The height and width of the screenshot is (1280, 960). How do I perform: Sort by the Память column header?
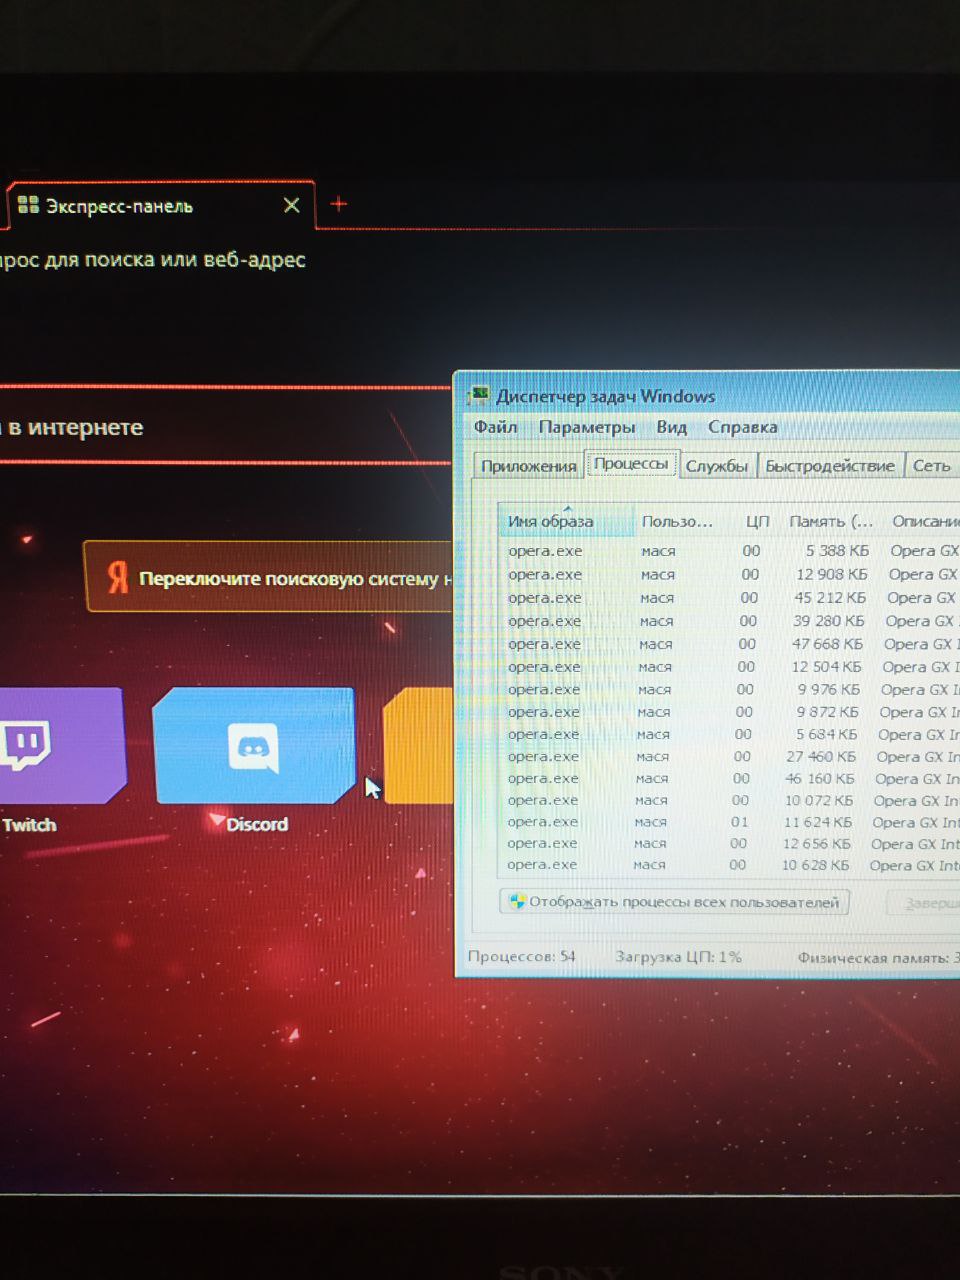(831, 521)
